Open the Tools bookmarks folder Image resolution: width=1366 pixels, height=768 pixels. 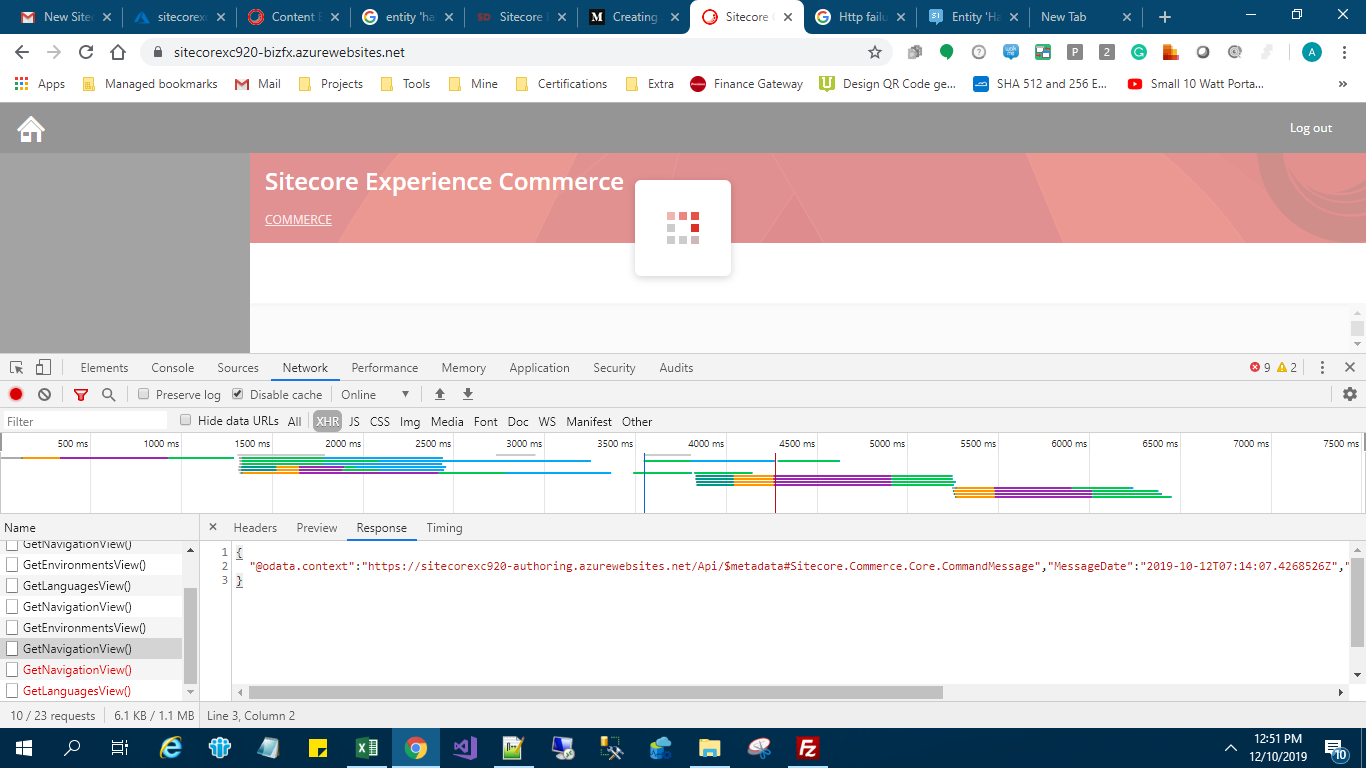coord(405,84)
